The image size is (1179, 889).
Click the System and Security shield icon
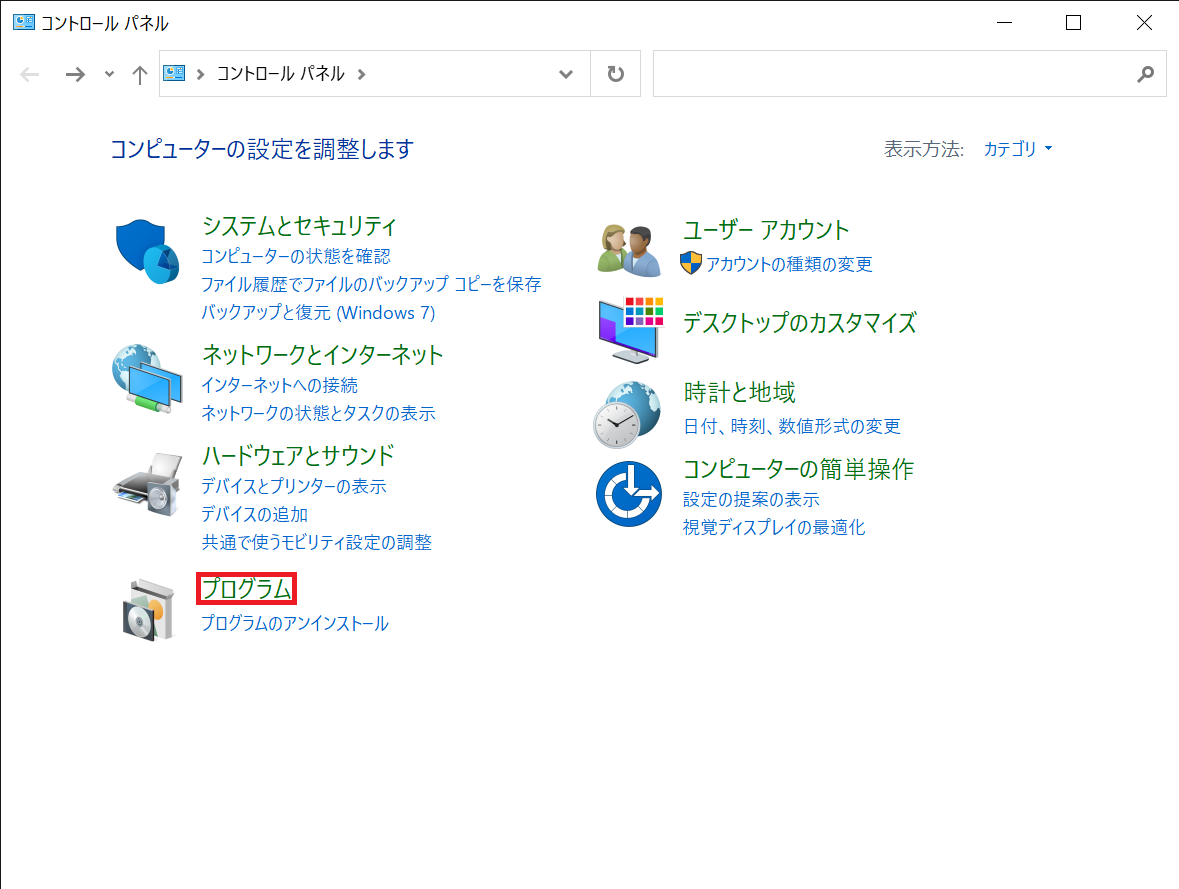tap(147, 253)
